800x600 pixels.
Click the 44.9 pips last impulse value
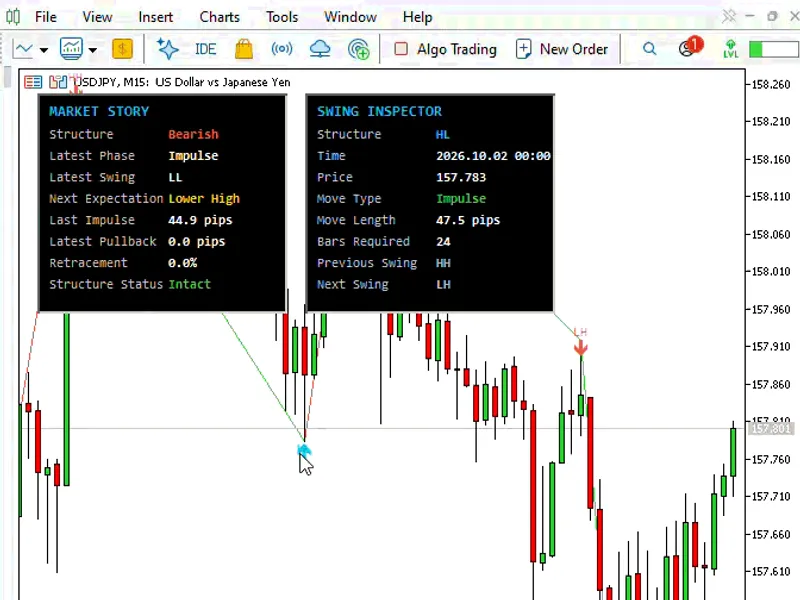200,220
